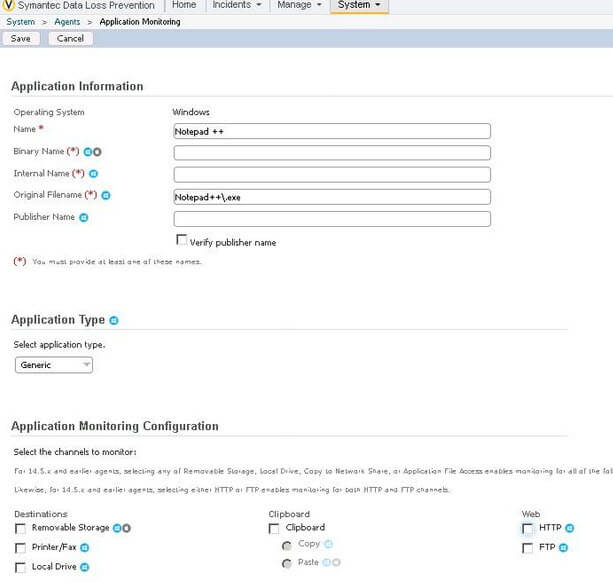This screenshot has width=613, height=583.
Task: Expand the Incidents menu
Action: [237, 5]
